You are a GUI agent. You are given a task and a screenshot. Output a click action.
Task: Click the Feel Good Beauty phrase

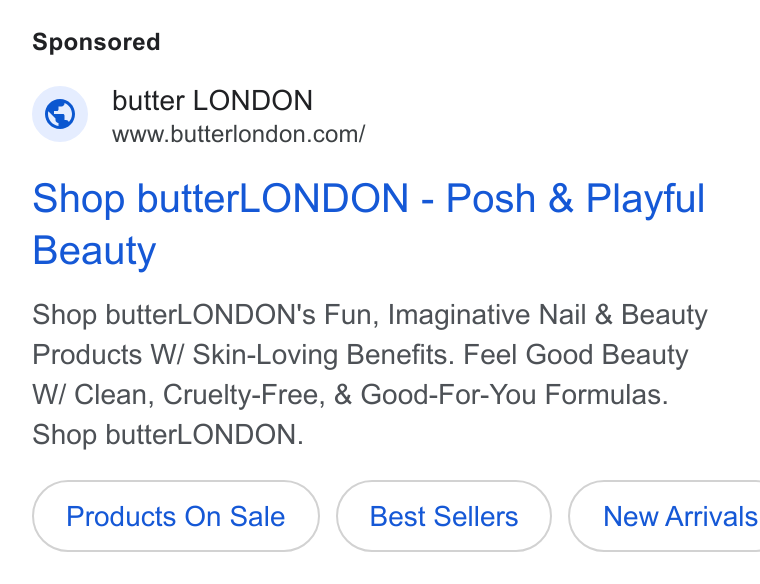point(576,355)
